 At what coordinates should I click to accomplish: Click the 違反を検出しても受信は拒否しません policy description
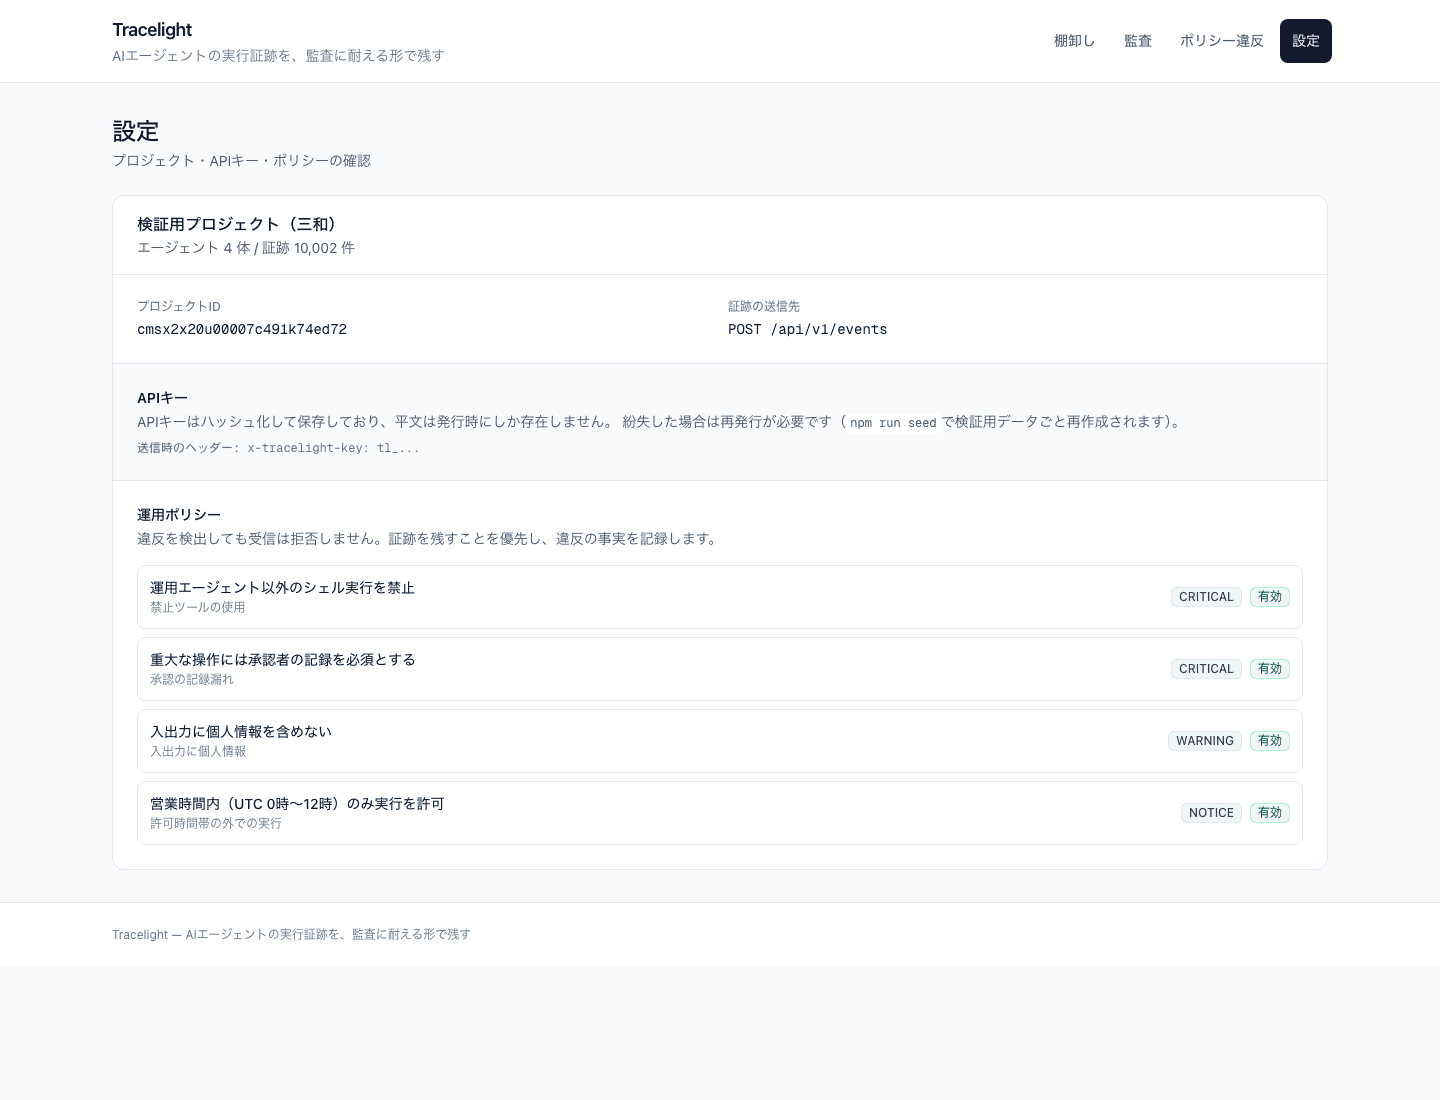click(x=428, y=539)
